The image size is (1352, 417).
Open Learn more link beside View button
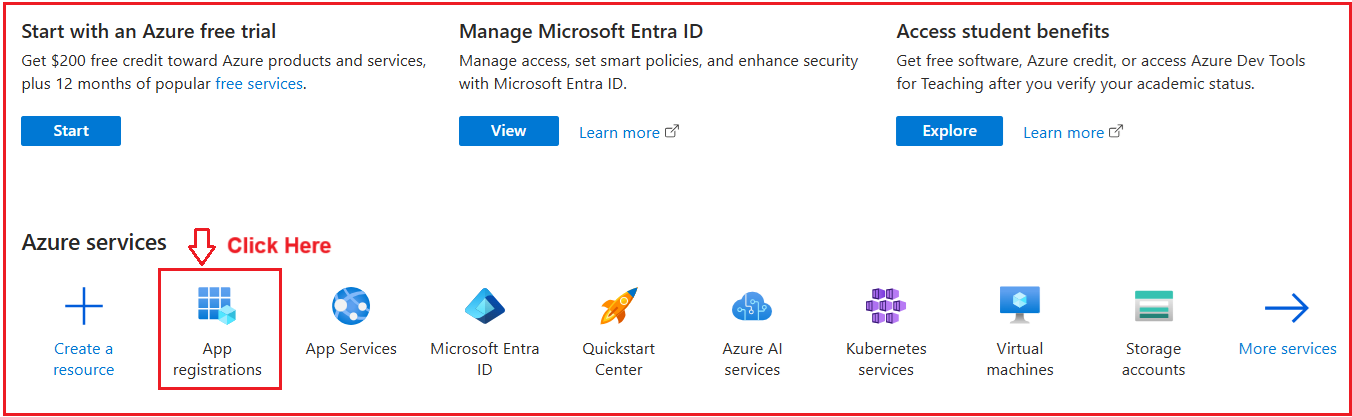[629, 132]
